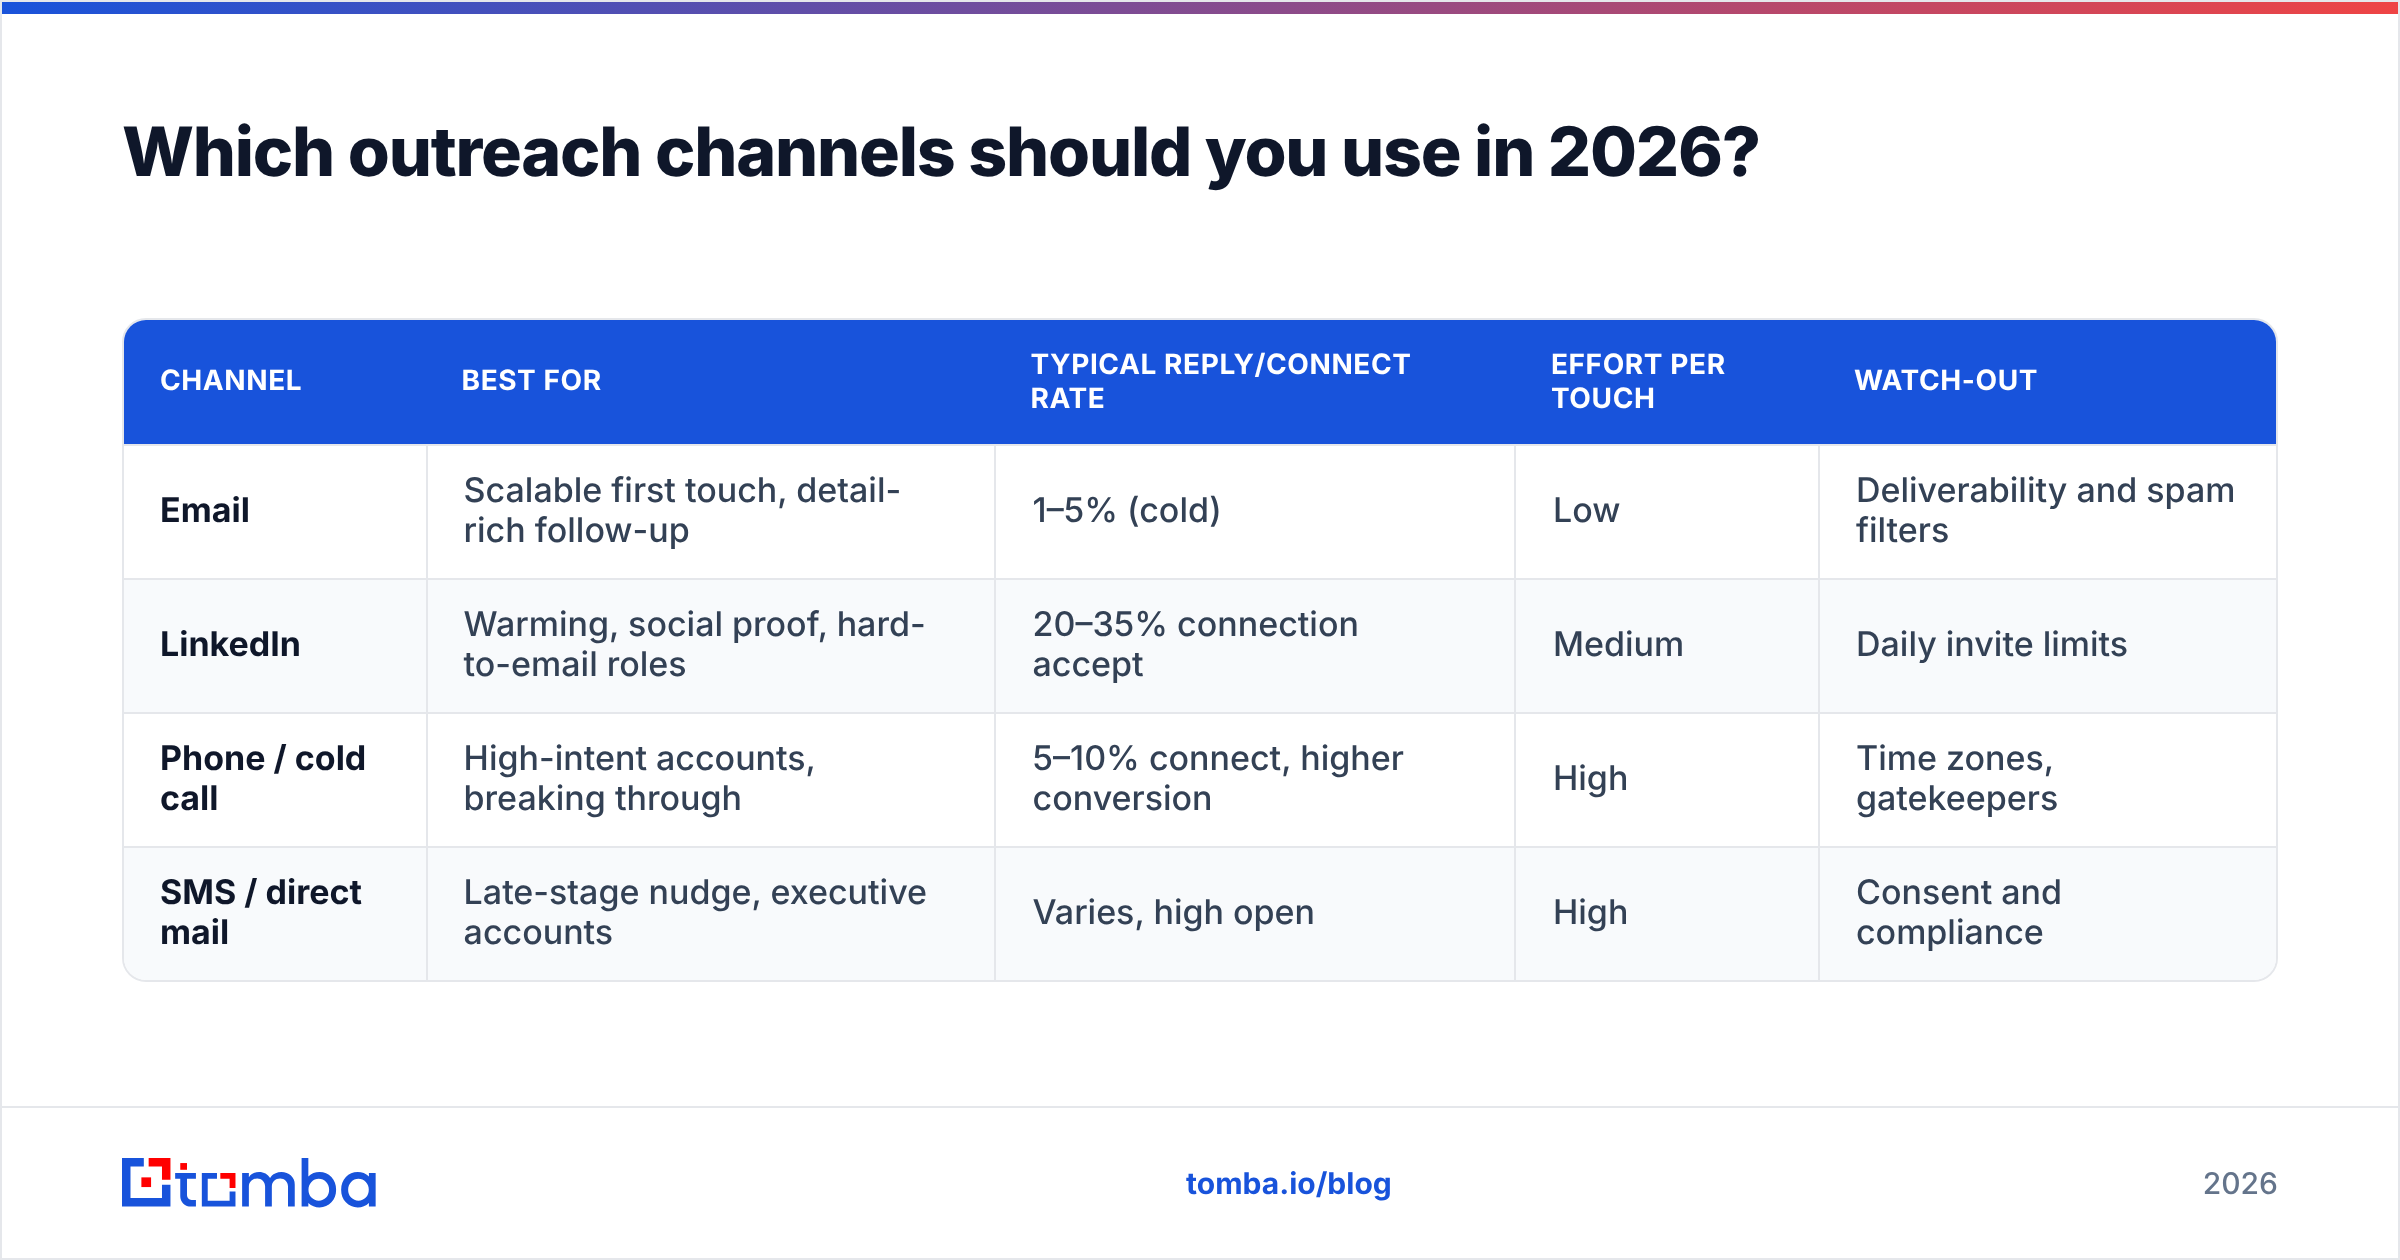Click 'Deliverability and spam filters' cell
The height and width of the screenshot is (1260, 2400).
click(2047, 511)
